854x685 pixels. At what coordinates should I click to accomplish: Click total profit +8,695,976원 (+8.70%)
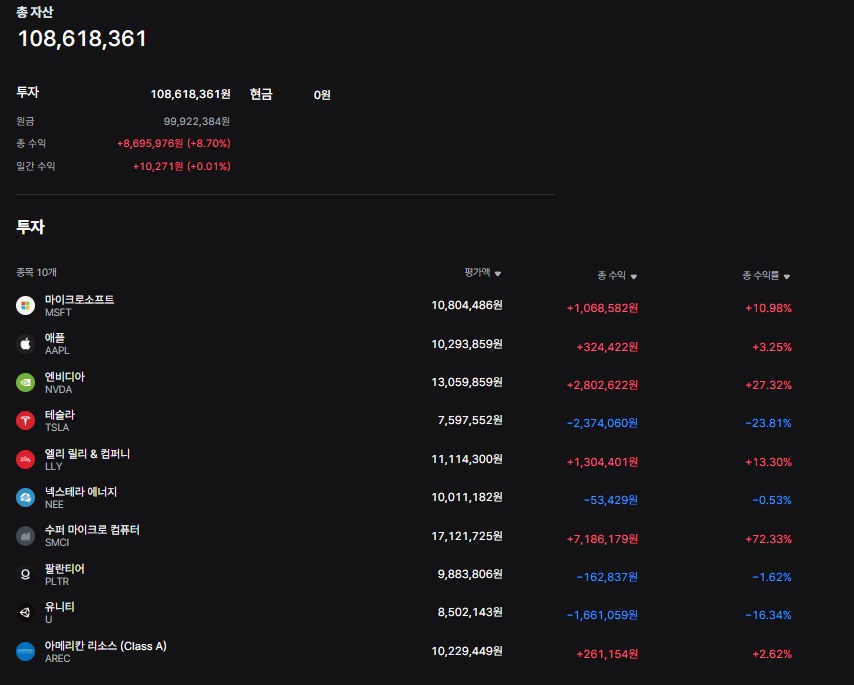[174, 143]
